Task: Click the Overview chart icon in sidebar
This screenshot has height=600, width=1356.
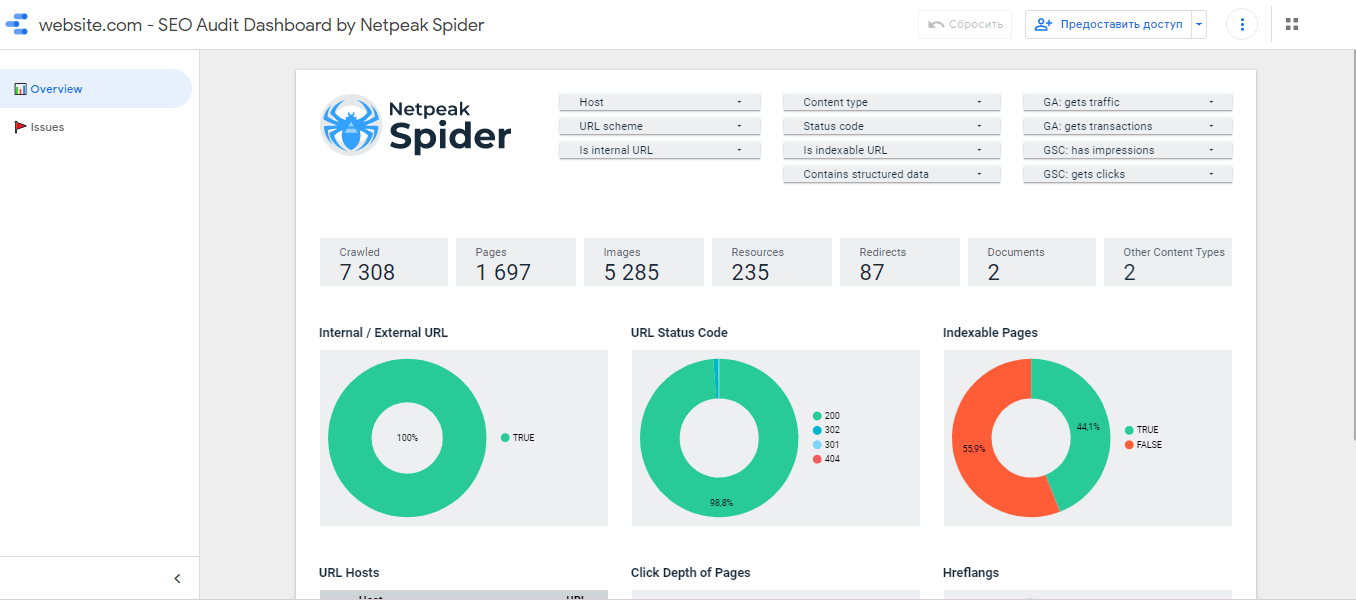Action: [20, 89]
